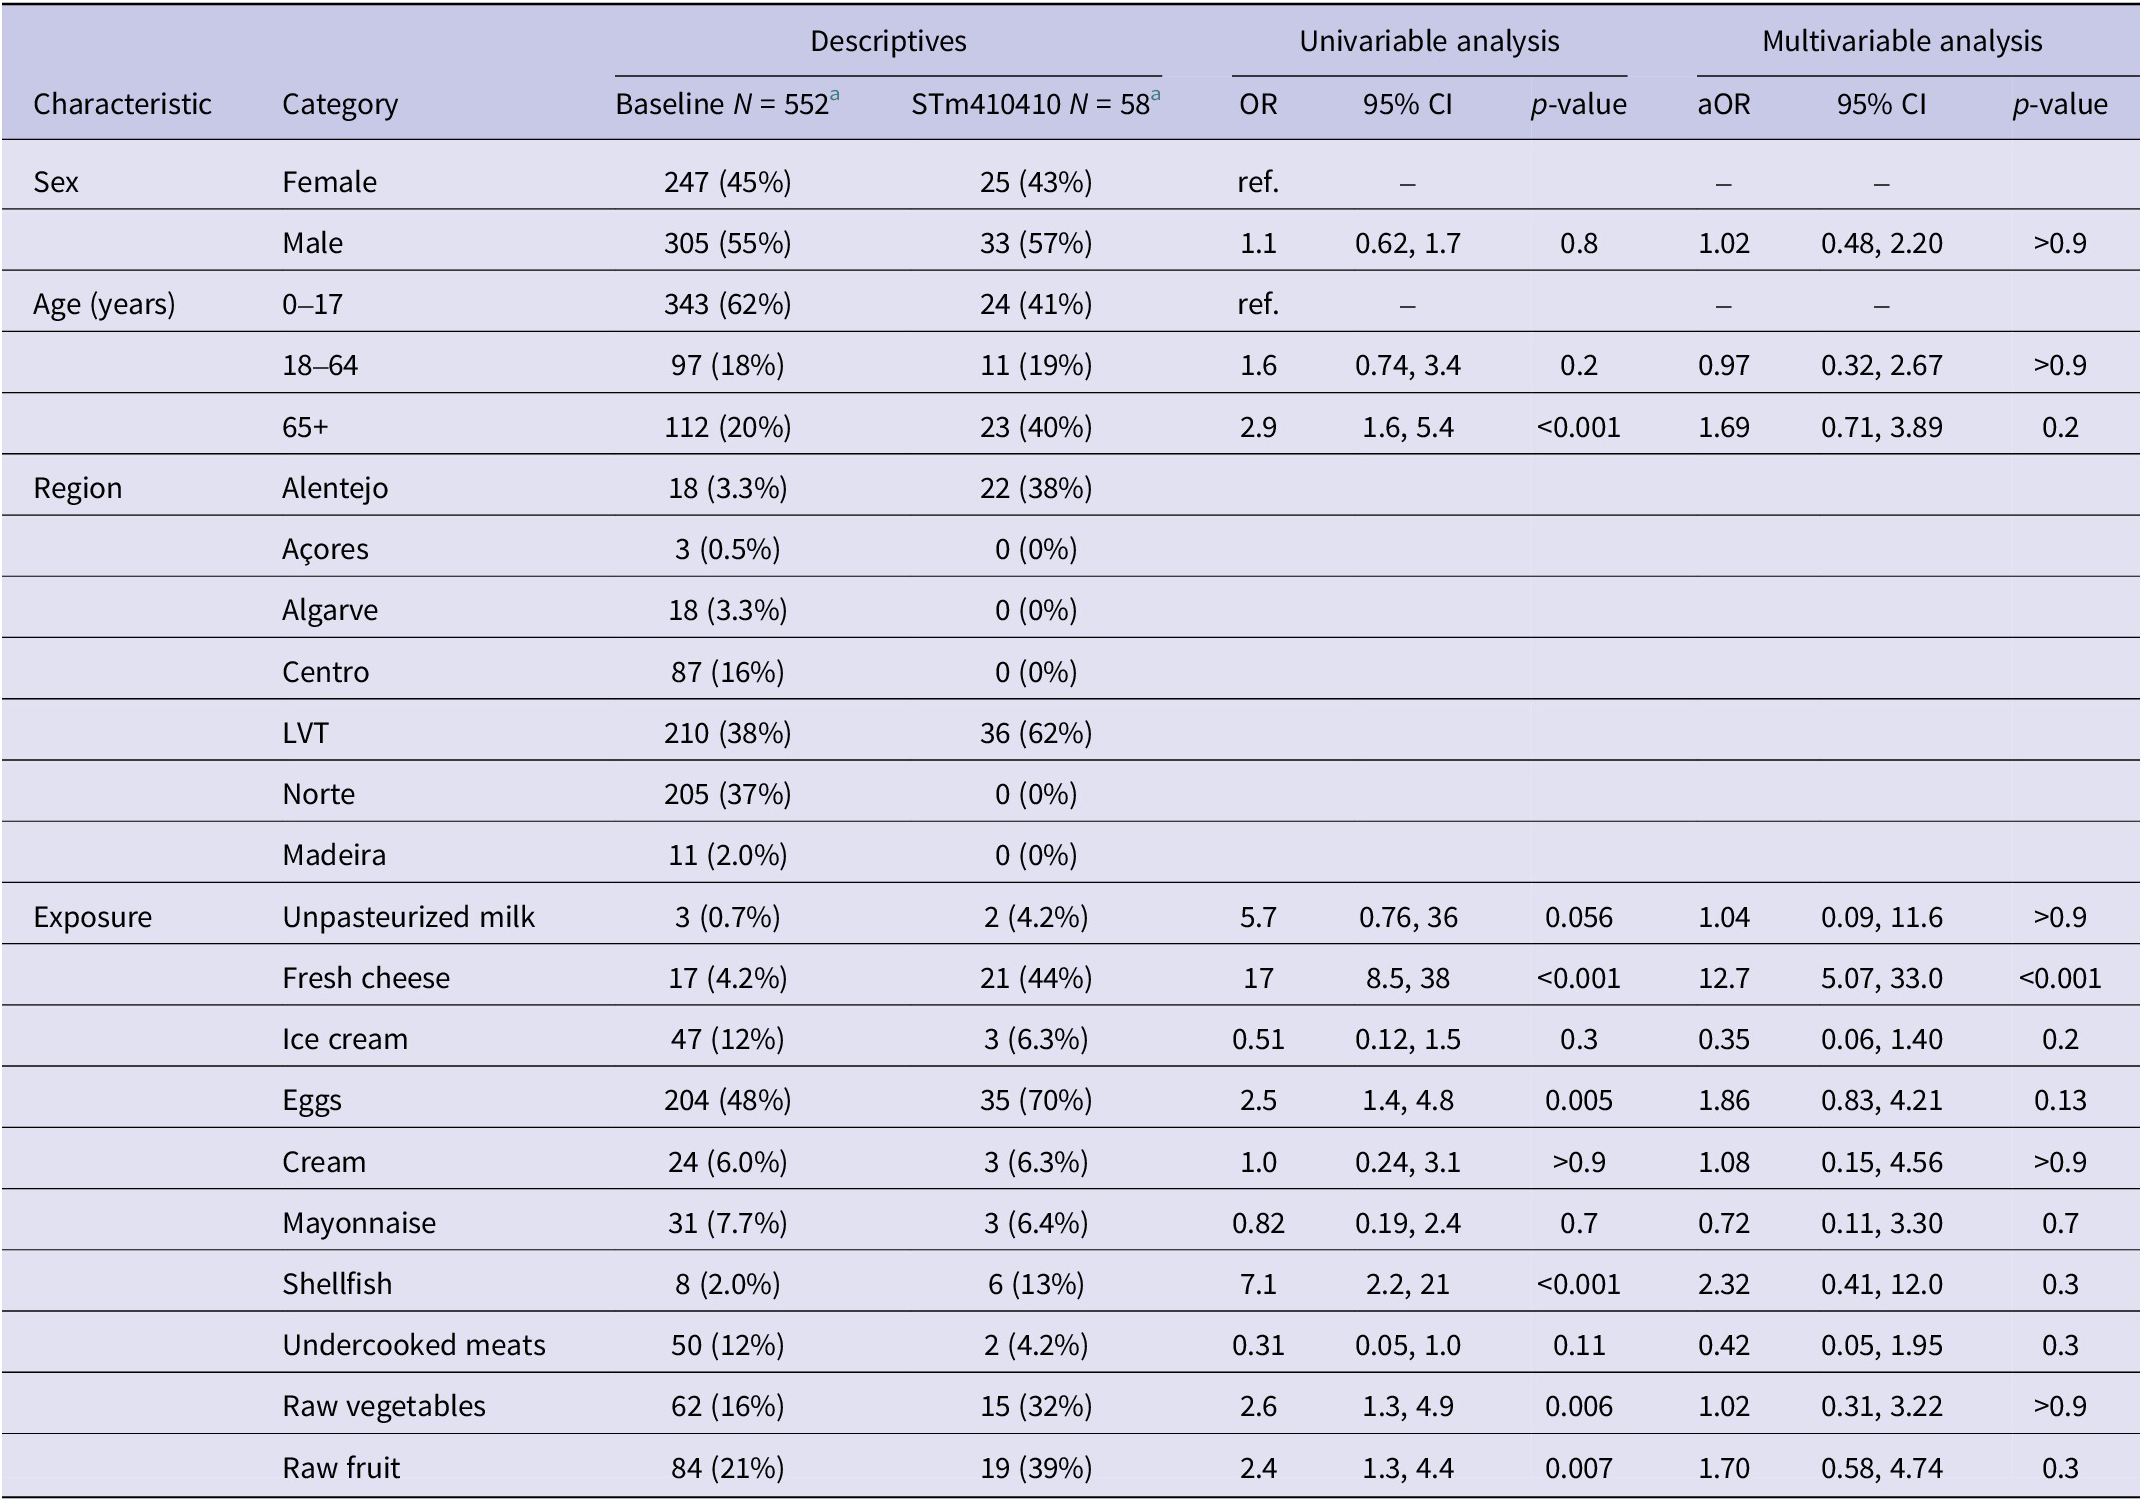The height and width of the screenshot is (1501, 2142).
Task: Click the 'Raw fruit' row label
Action: pyautogui.click(x=341, y=1467)
